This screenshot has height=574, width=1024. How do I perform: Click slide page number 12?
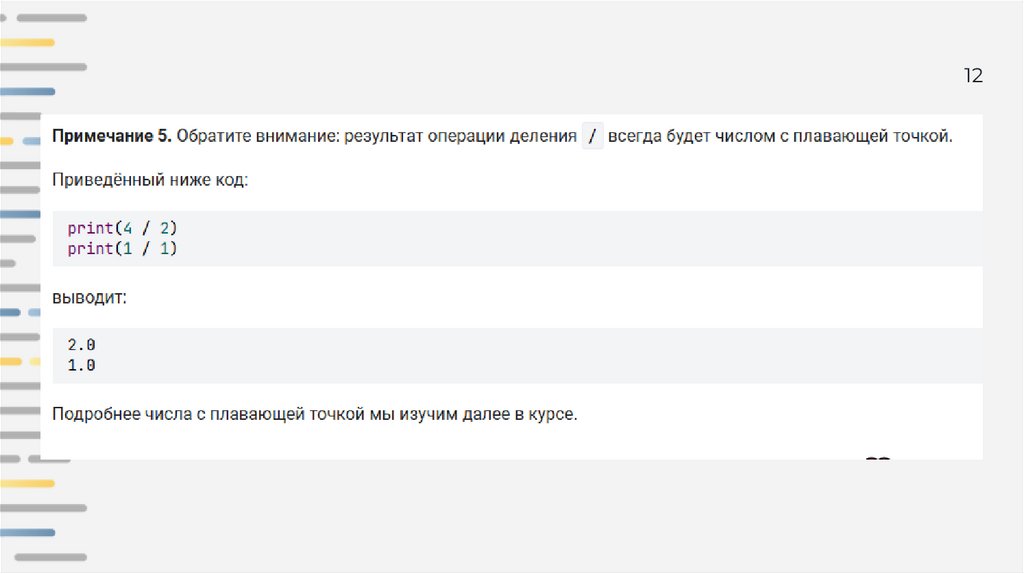coord(973,76)
